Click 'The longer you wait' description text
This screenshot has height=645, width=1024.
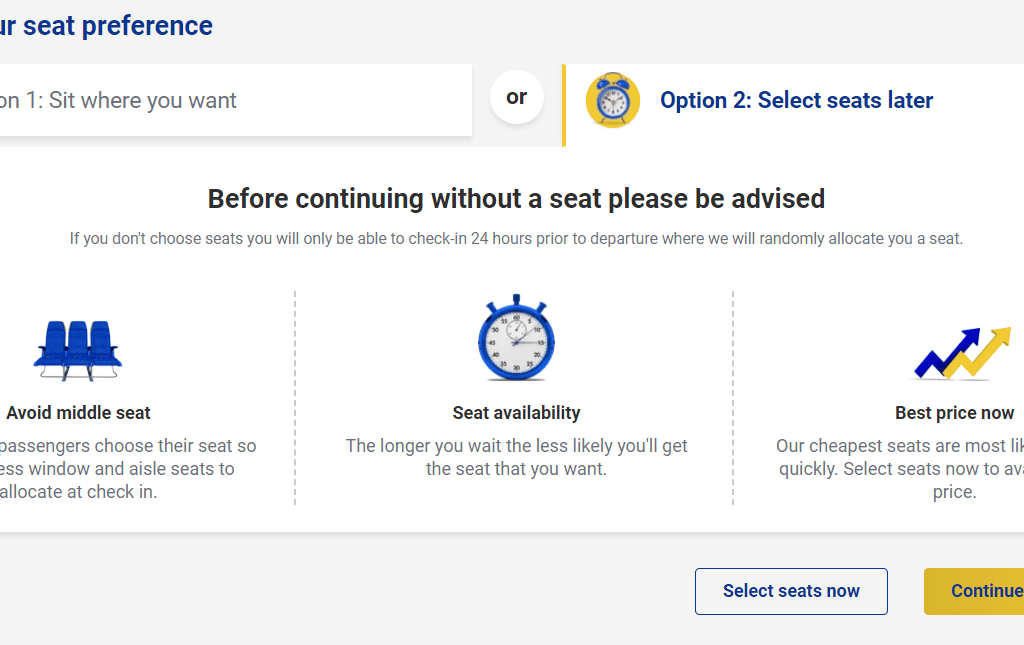pyautogui.click(x=516, y=457)
